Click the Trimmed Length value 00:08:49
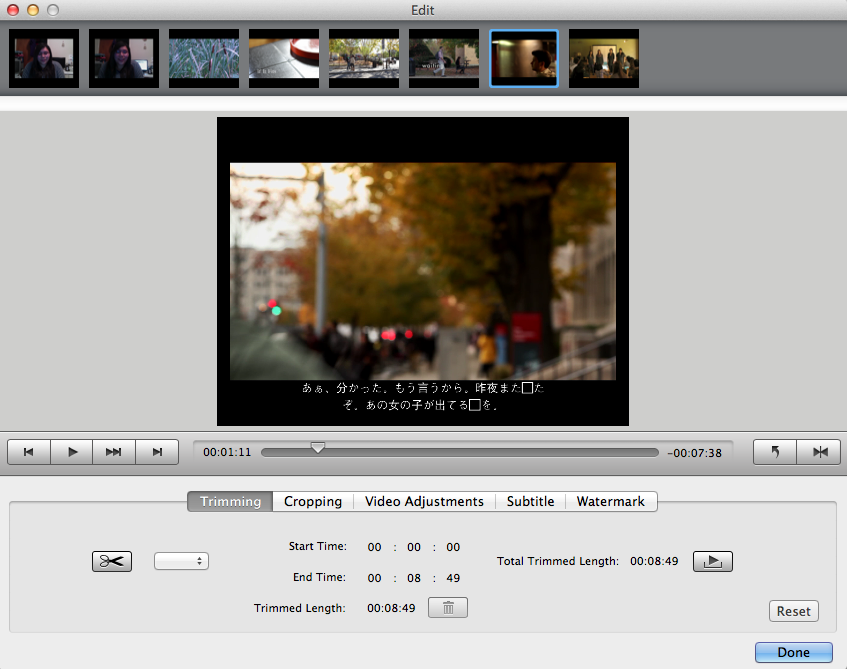This screenshot has width=847, height=669. (391, 608)
